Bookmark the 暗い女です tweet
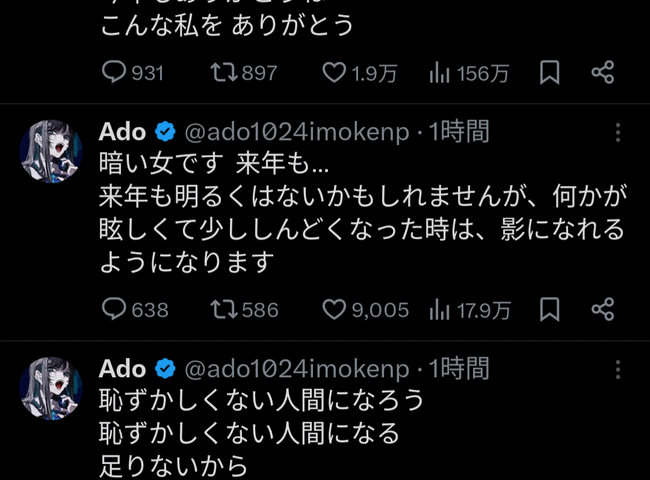Screen dimensions: 650x480 coord(549,309)
